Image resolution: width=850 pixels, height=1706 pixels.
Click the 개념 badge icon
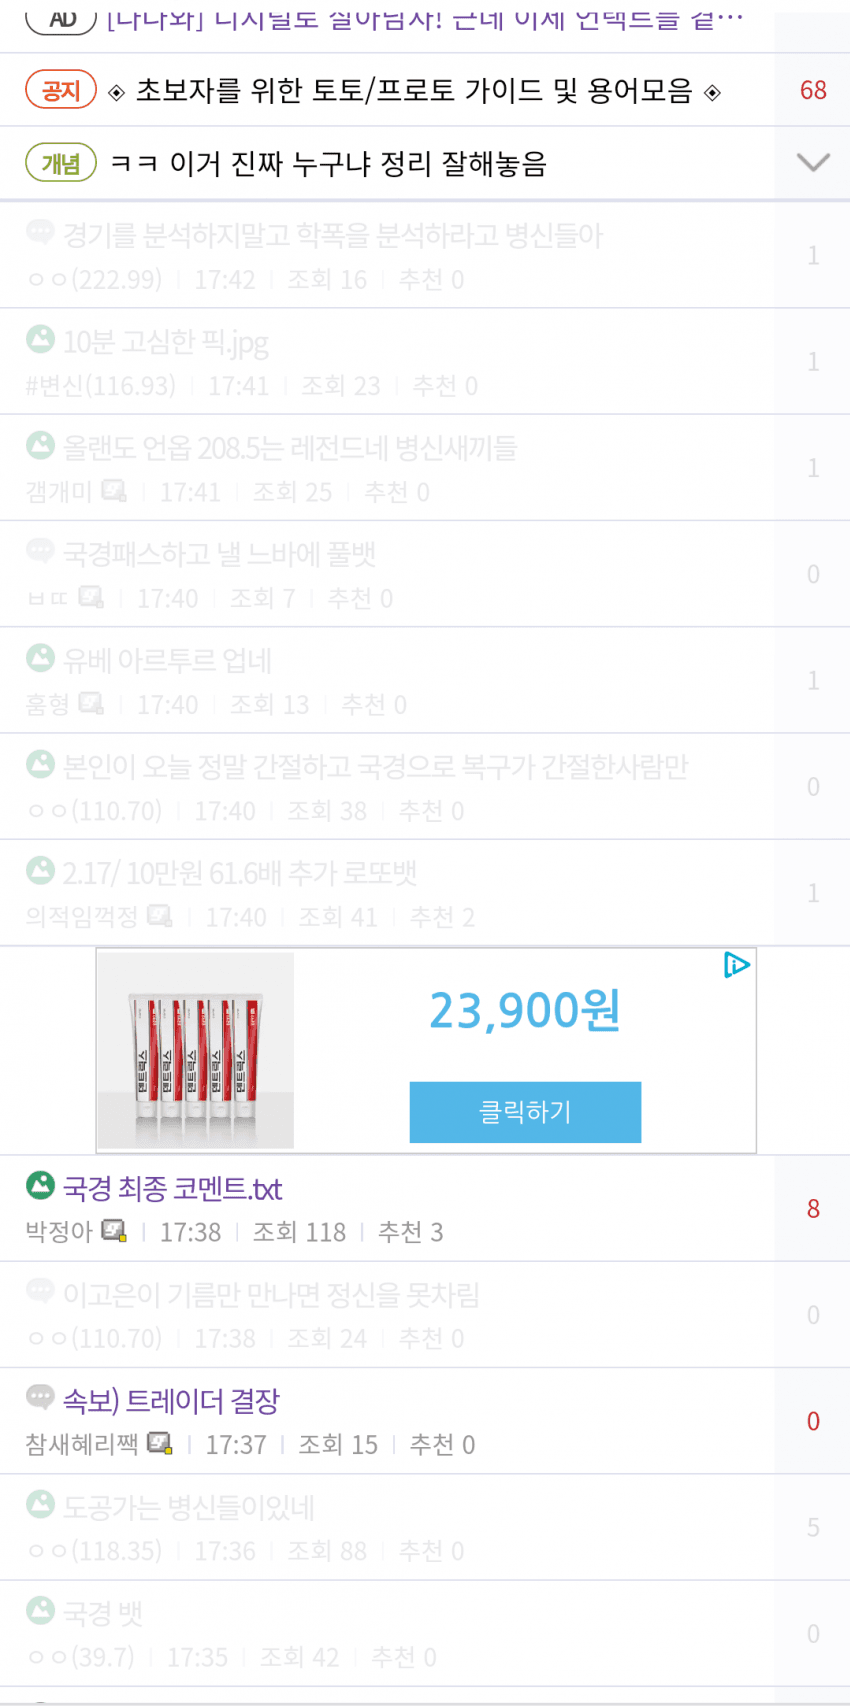pos(61,163)
